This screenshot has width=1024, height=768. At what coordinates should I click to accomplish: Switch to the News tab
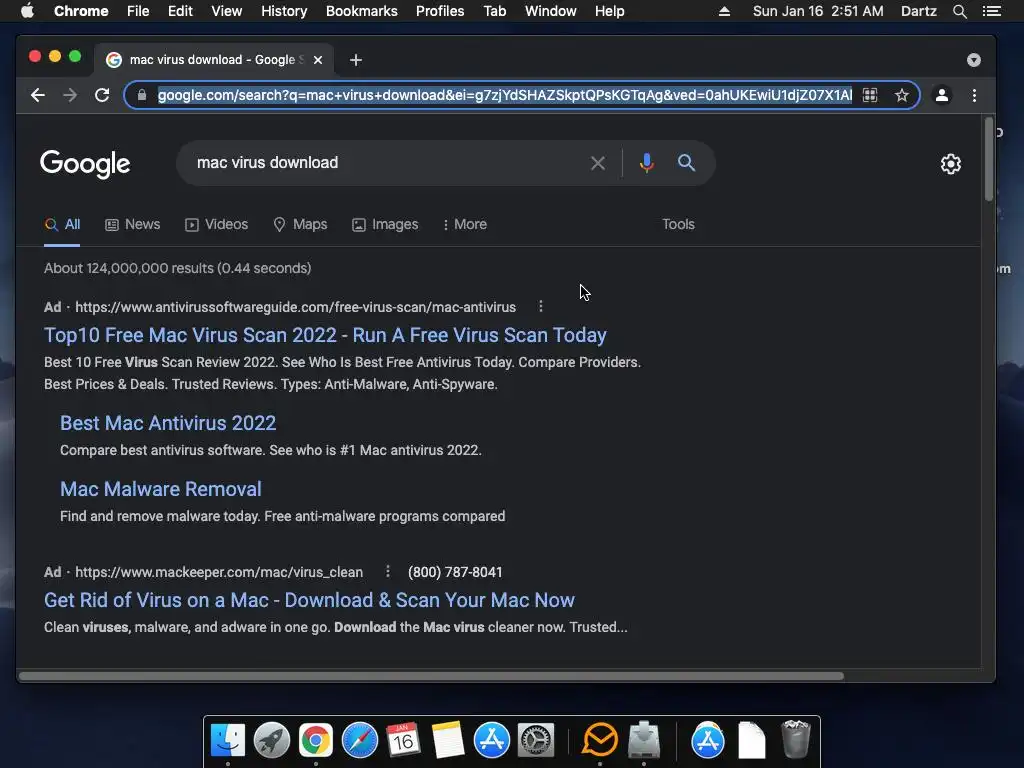(x=133, y=225)
